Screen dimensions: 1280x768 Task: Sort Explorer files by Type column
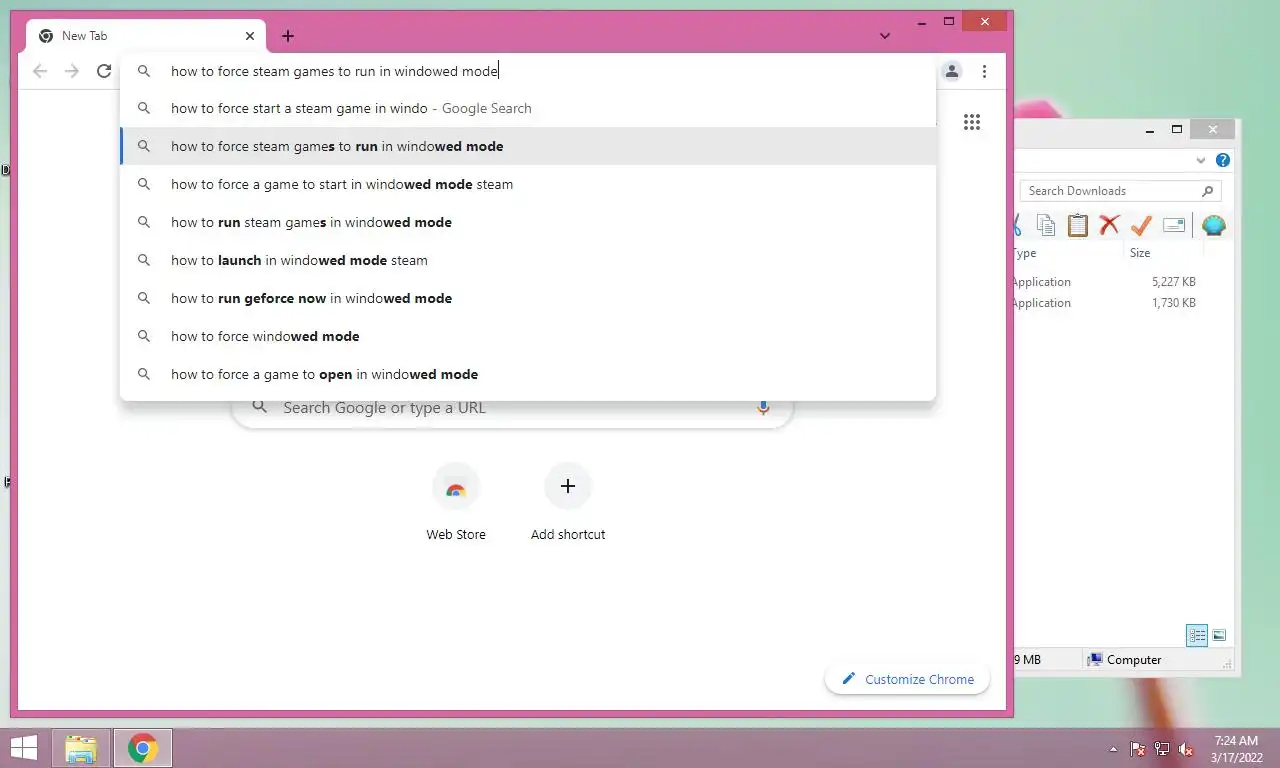coord(1026,253)
